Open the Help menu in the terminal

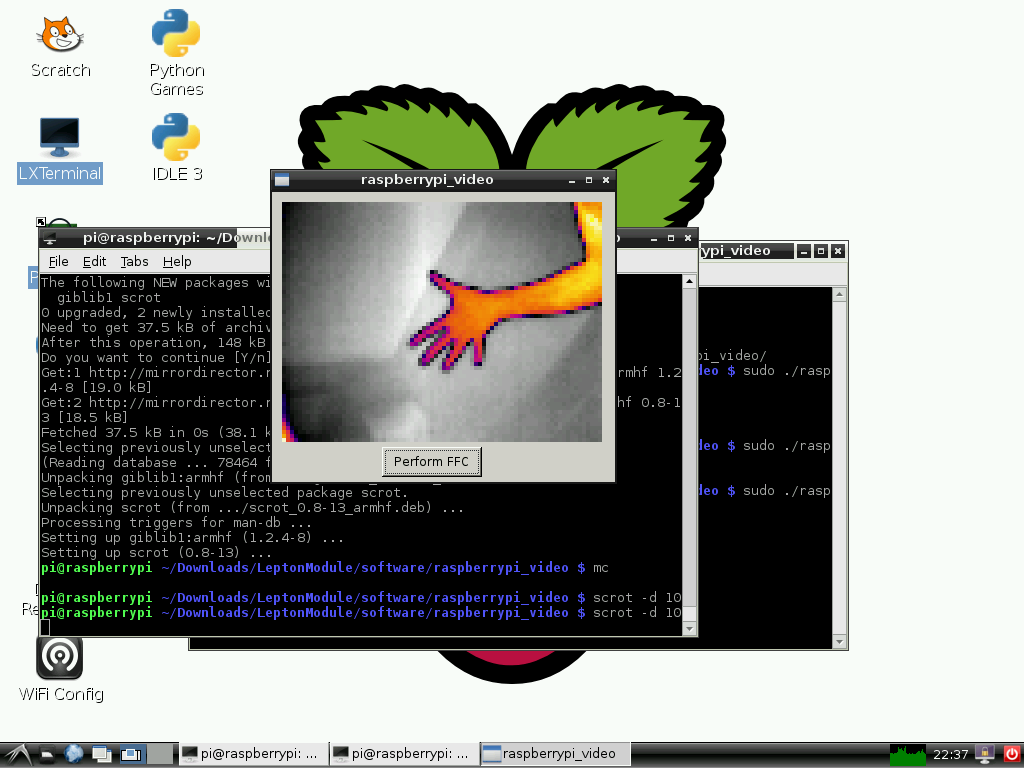177,261
